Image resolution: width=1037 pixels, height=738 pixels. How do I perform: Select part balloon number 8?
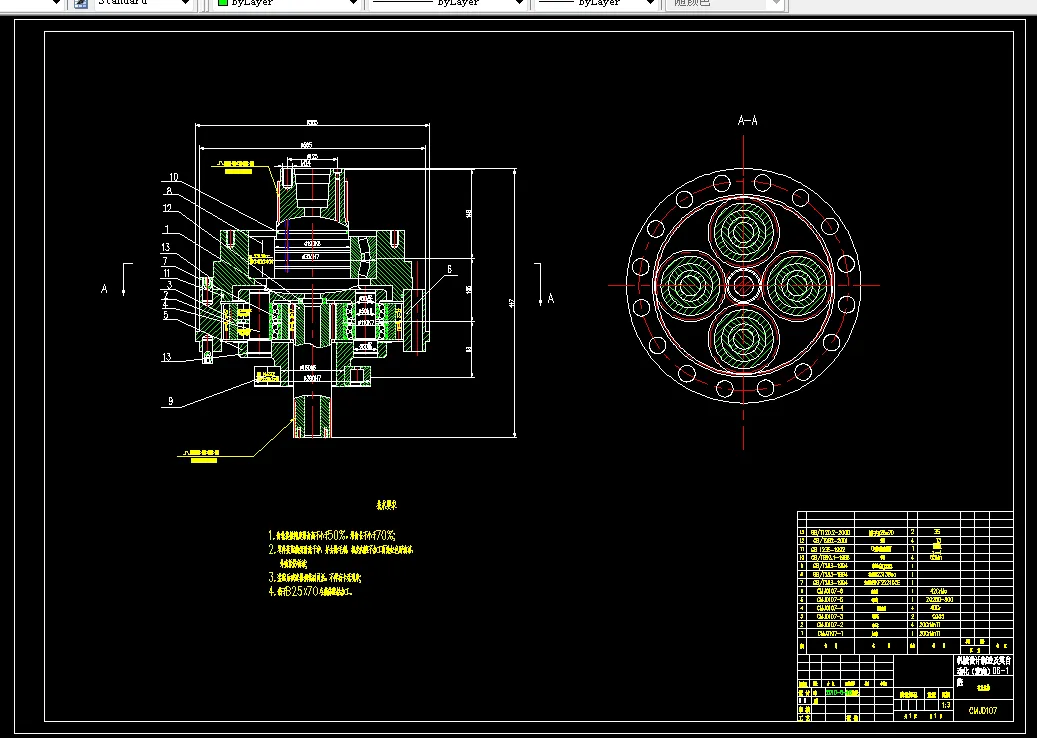(x=169, y=191)
